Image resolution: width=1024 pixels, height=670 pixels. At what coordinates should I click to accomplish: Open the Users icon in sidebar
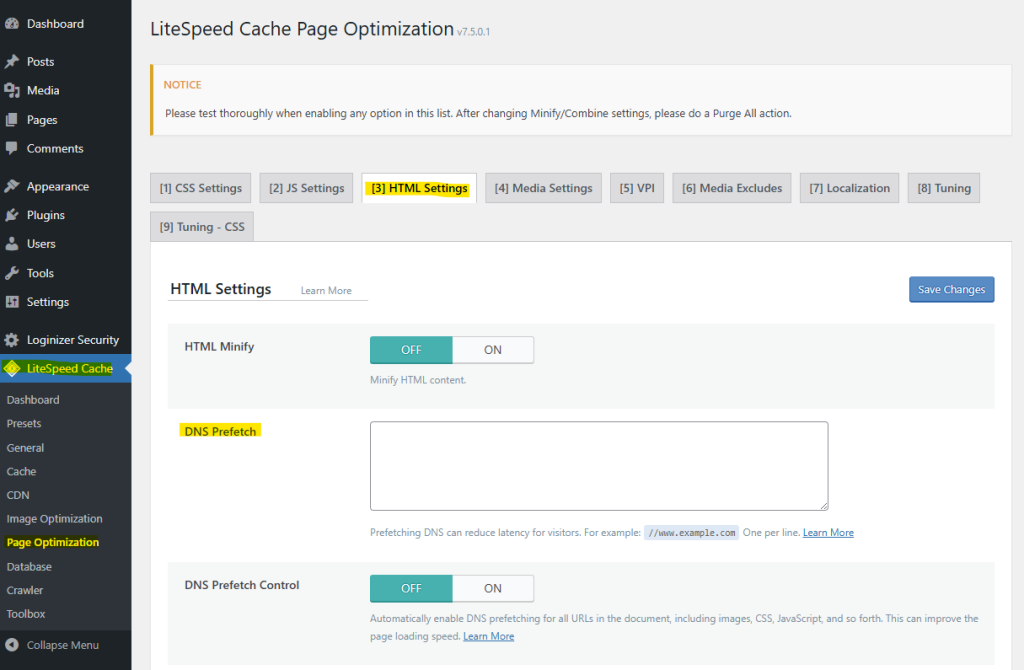click(x=12, y=243)
